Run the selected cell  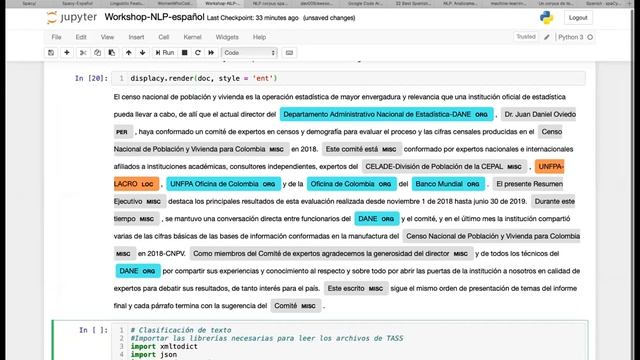[165, 53]
